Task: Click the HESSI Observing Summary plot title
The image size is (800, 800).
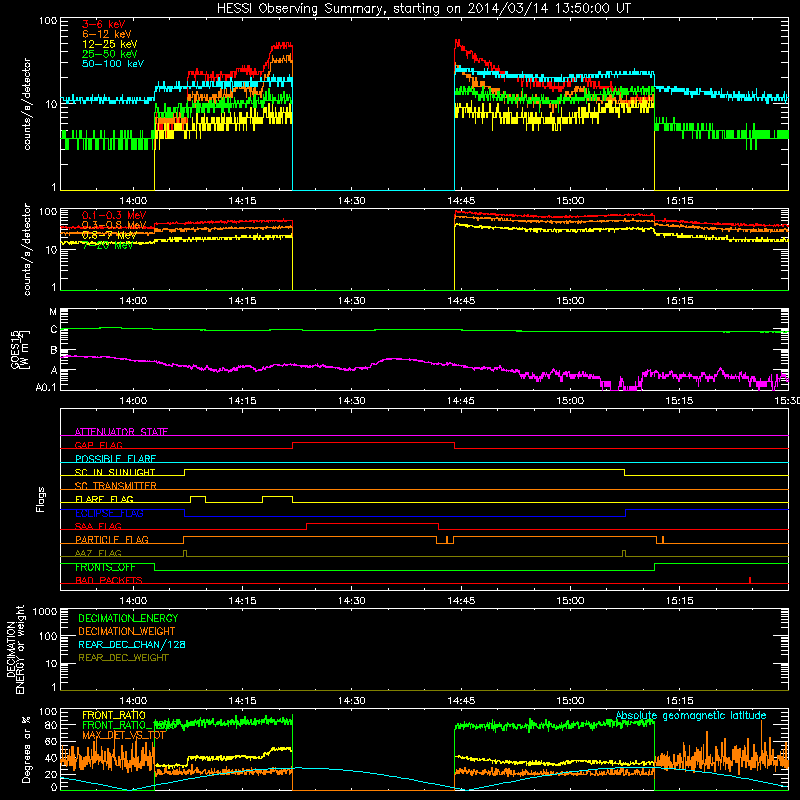Action: 424,9
